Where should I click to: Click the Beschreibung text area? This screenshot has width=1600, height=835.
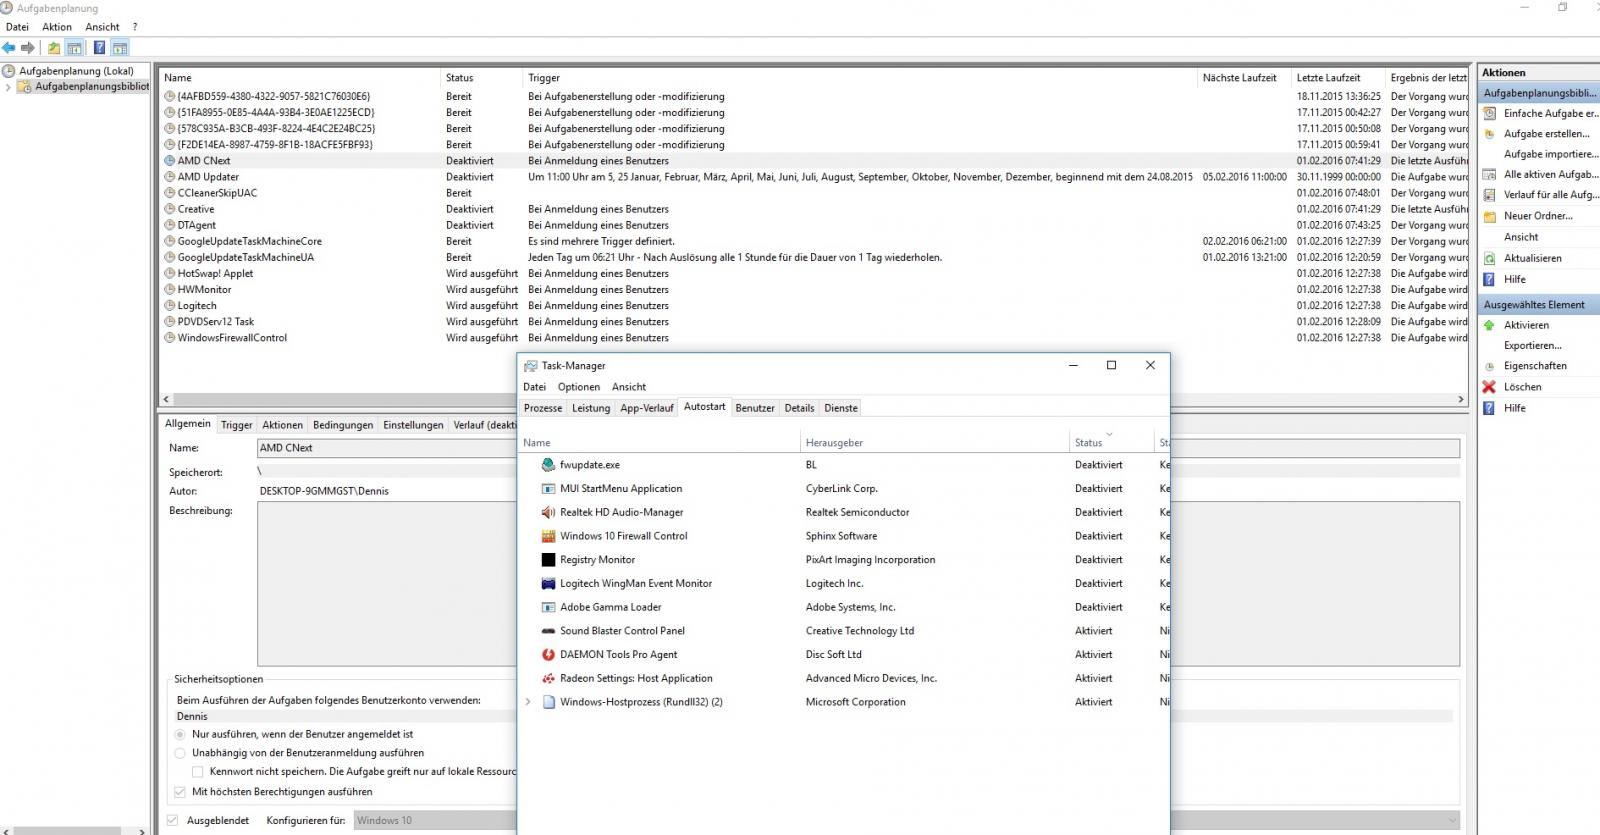coord(858,584)
